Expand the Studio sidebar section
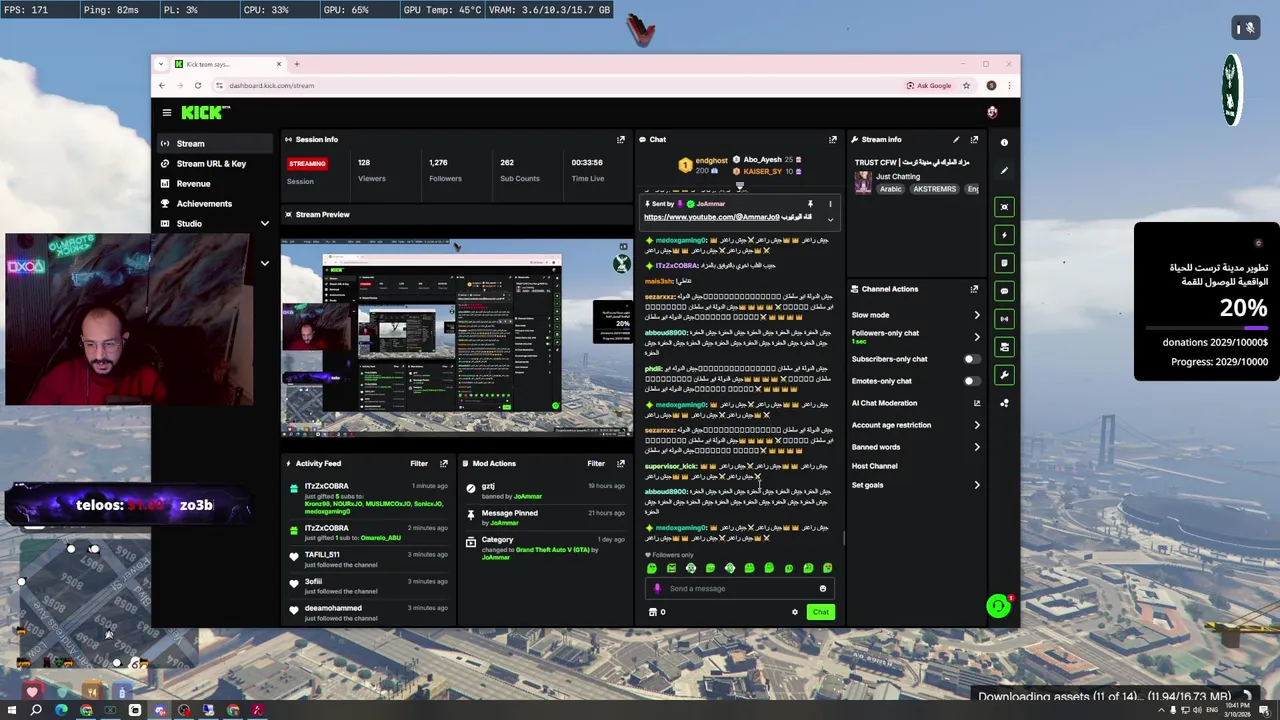Image resolution: width=1280 pixels, height=720 pixels. click(x=264, y=224)
